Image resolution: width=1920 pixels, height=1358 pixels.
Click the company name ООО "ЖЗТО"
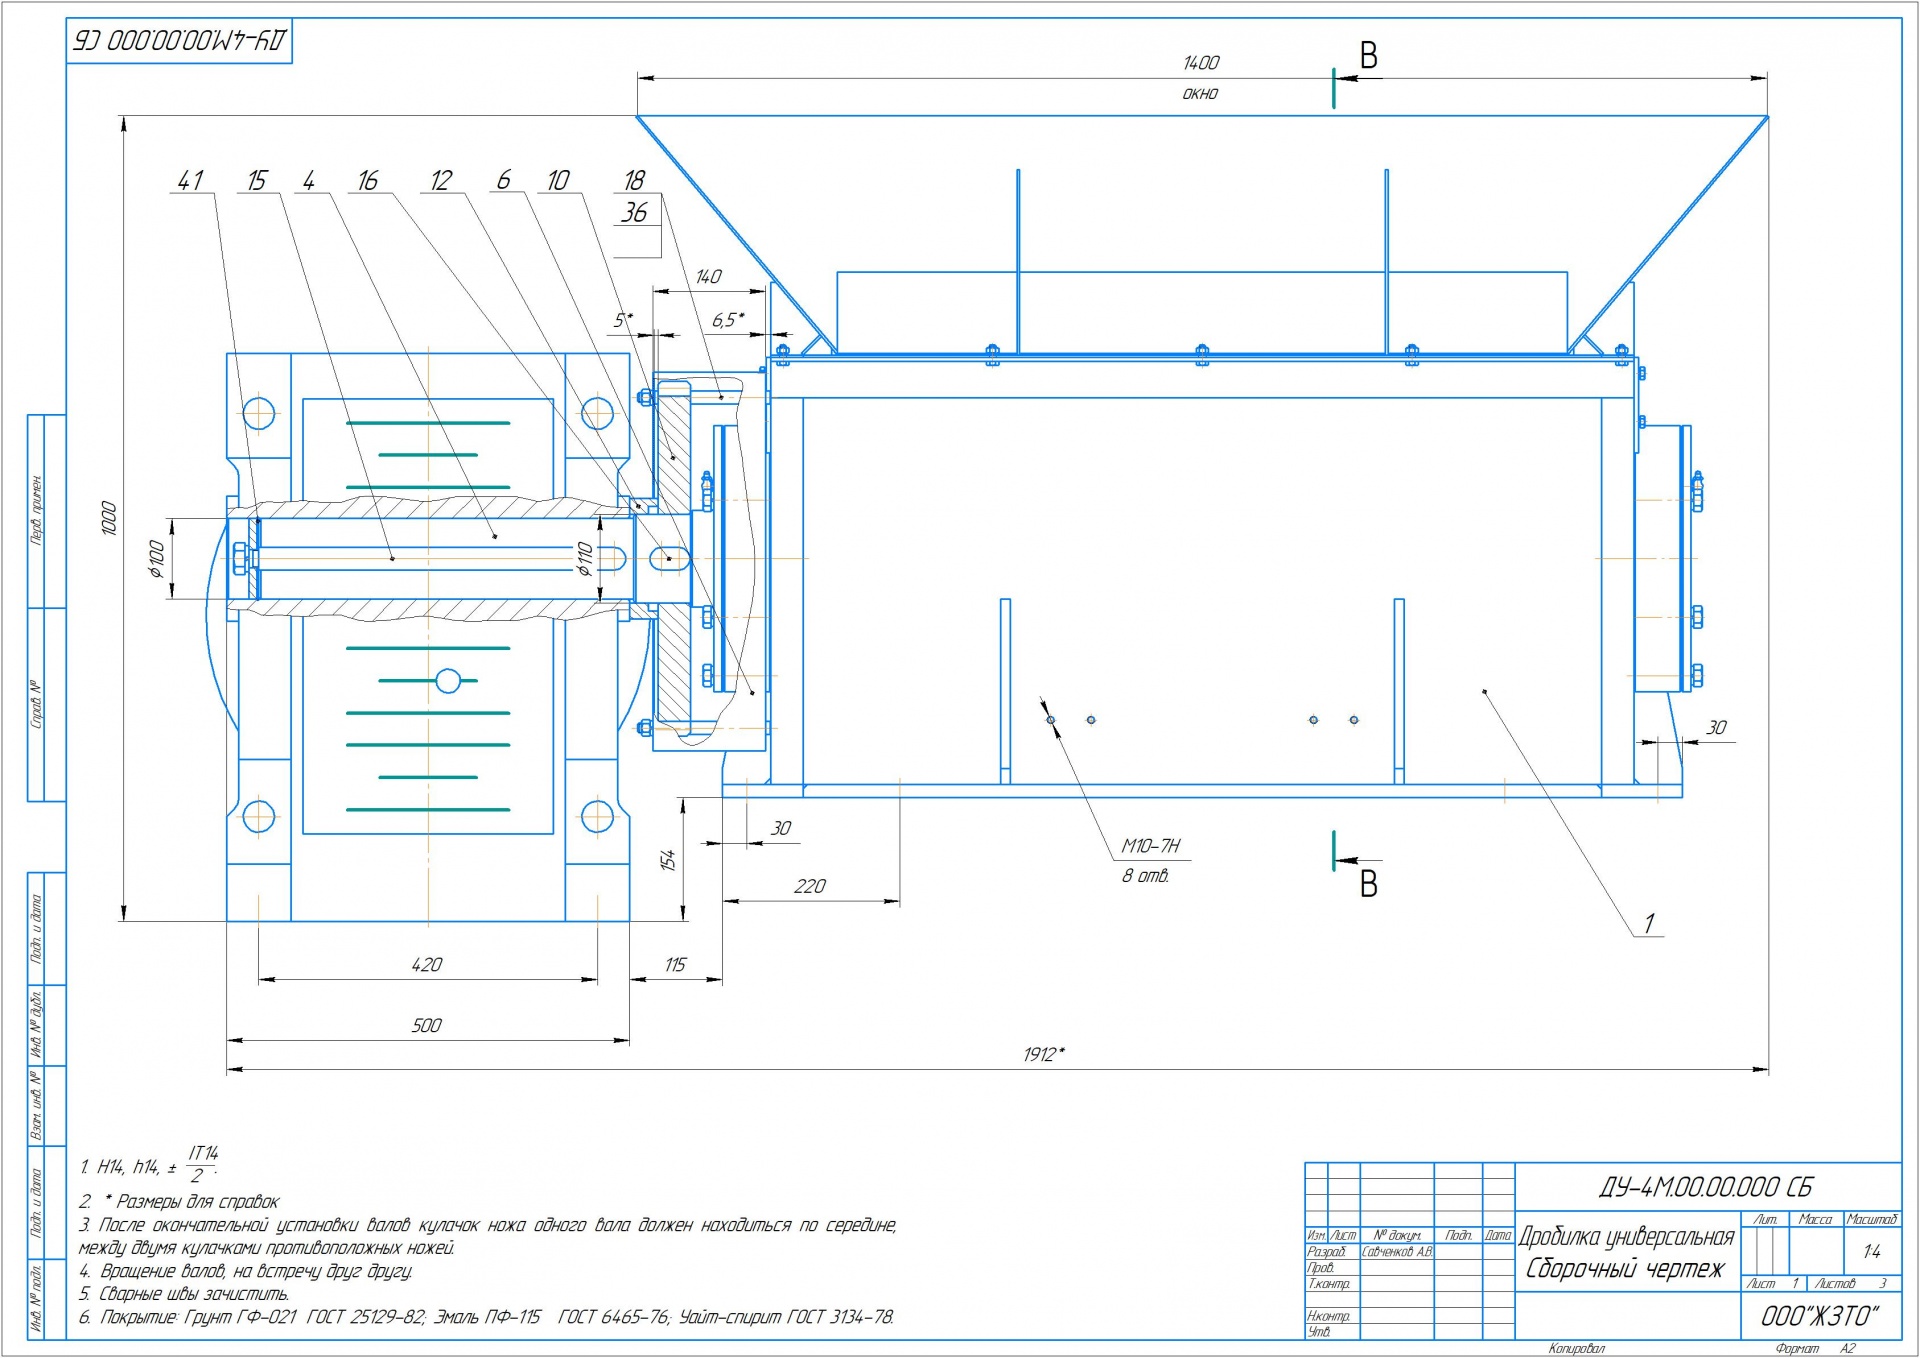tap(1820, 1316)
